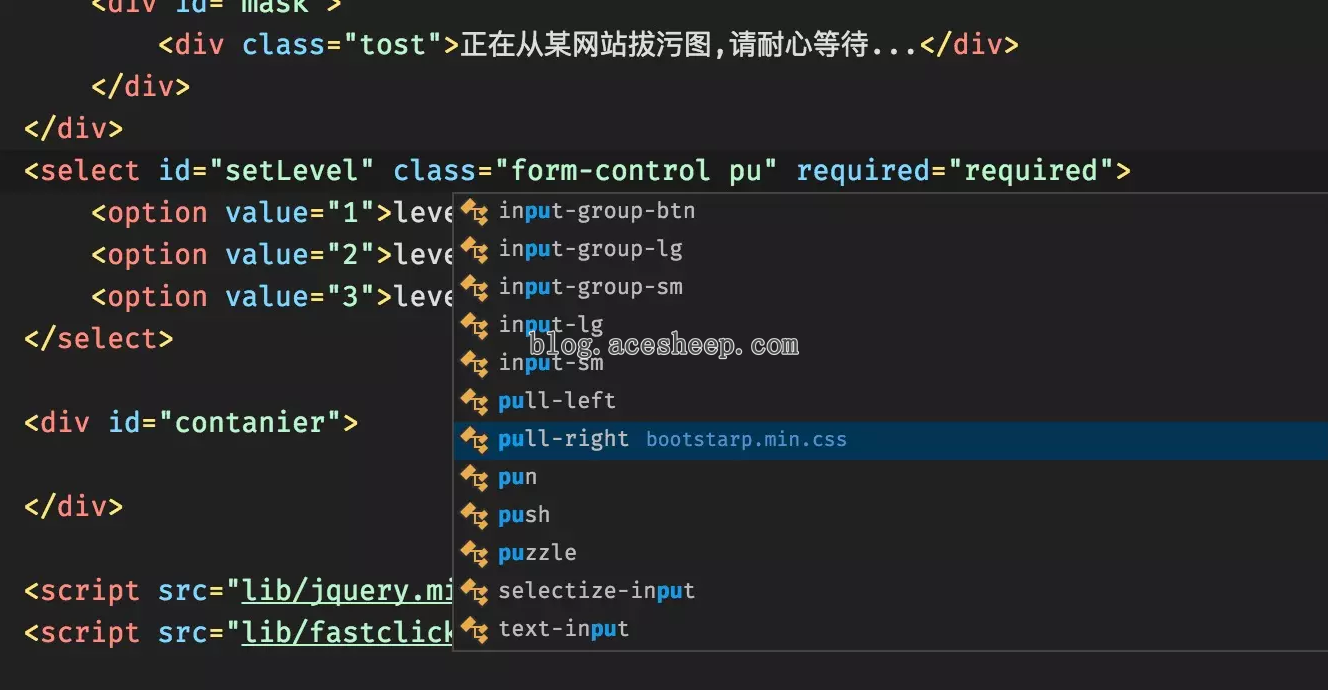The height and width of the screenshot is (690, 1328).
Task: Click the bootstarp.min.css source label
Action: [746, 440]
